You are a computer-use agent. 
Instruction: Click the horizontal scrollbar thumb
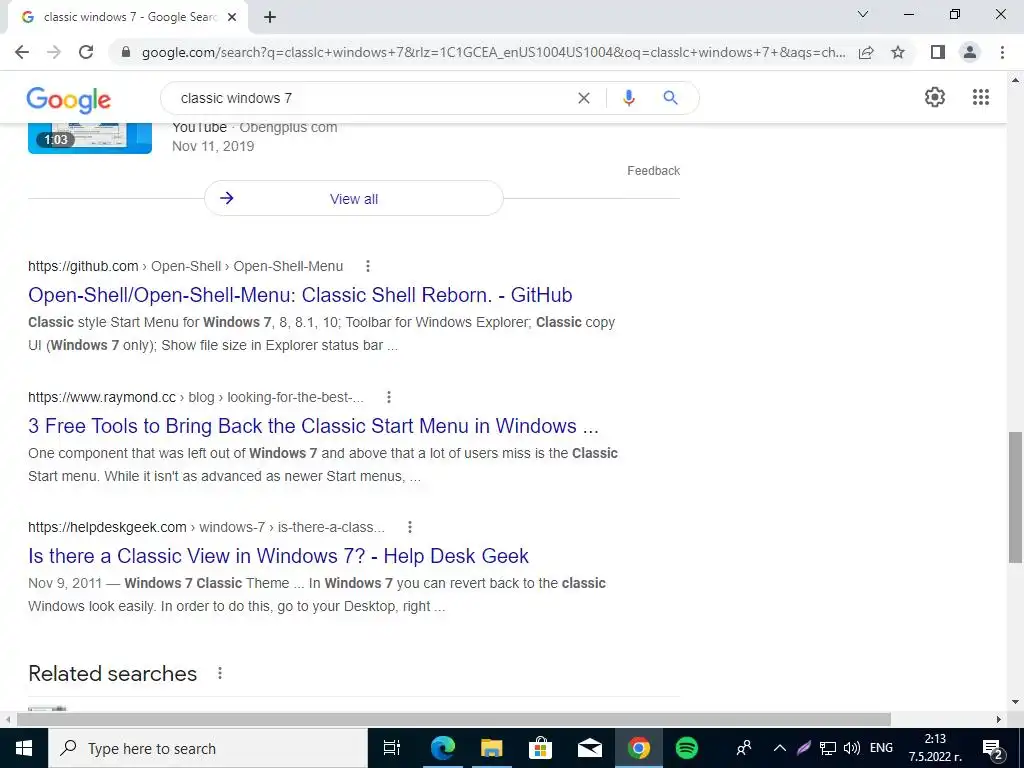[x=454, y=720]
